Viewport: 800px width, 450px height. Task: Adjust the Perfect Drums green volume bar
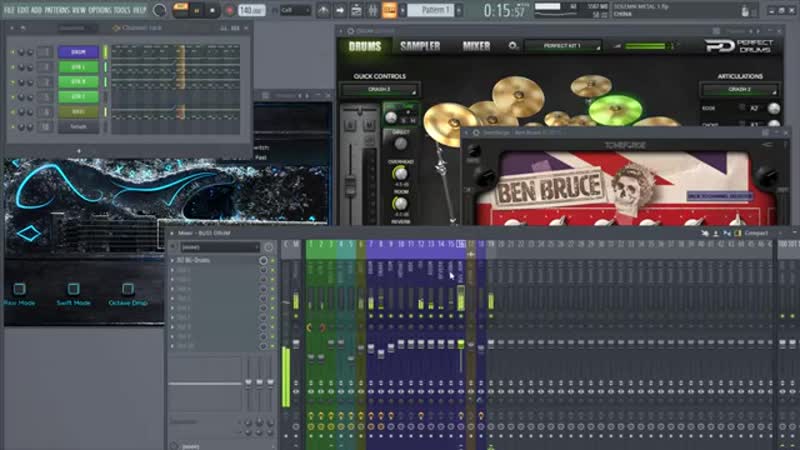coord(647,46)
